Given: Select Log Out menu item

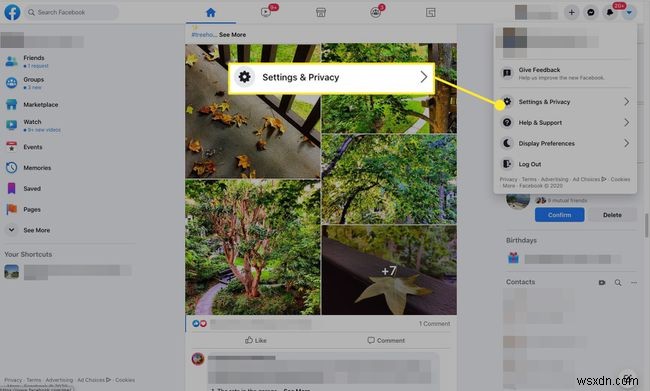Looking at the screenshot, I should tap(565, 164).
